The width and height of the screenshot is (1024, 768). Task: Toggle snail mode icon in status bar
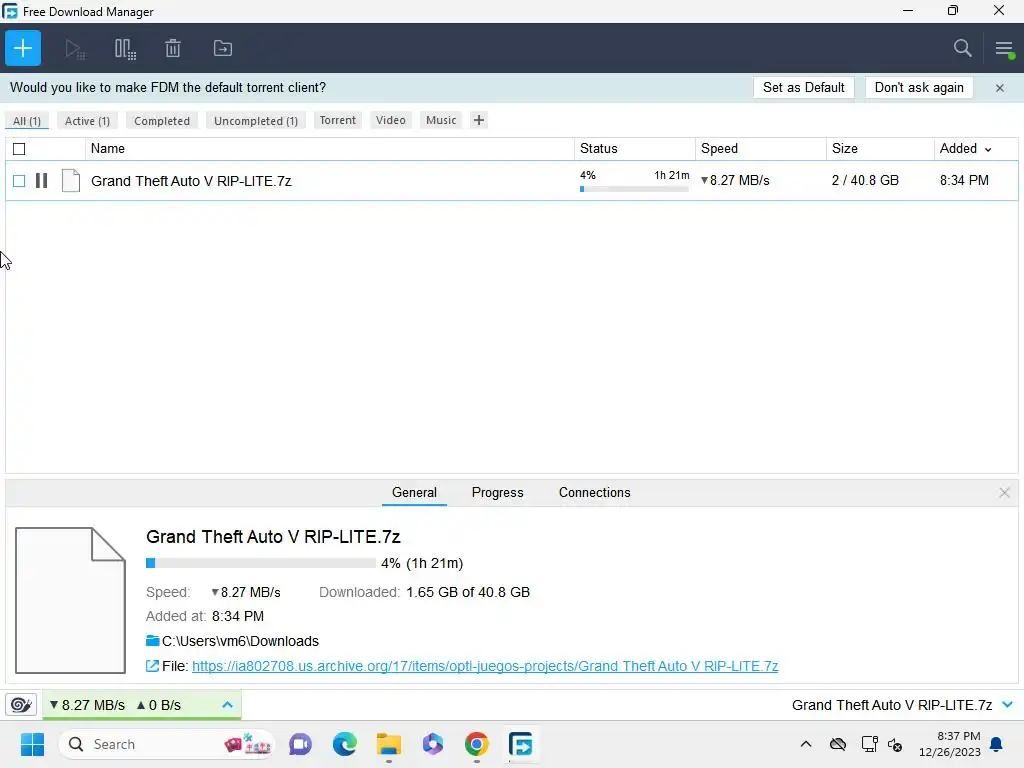(x=21, y=705)
